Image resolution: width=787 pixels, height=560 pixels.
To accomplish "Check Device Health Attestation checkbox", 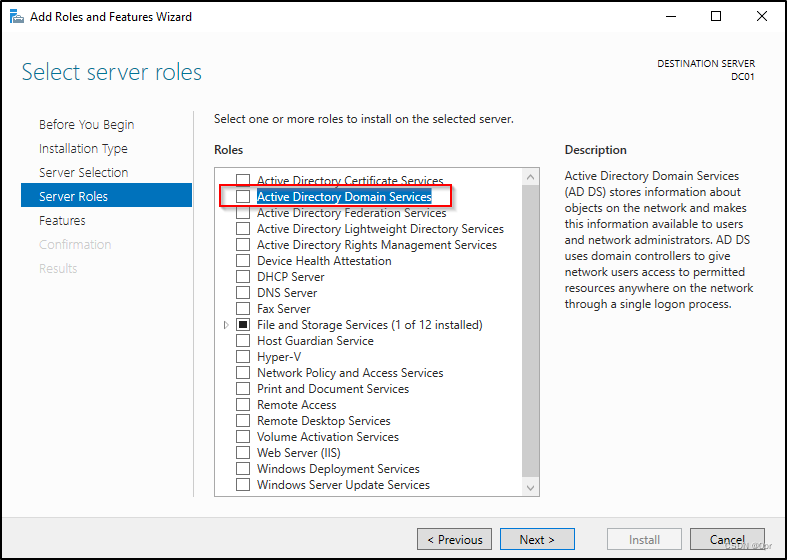I will click(x=243, y=261).
